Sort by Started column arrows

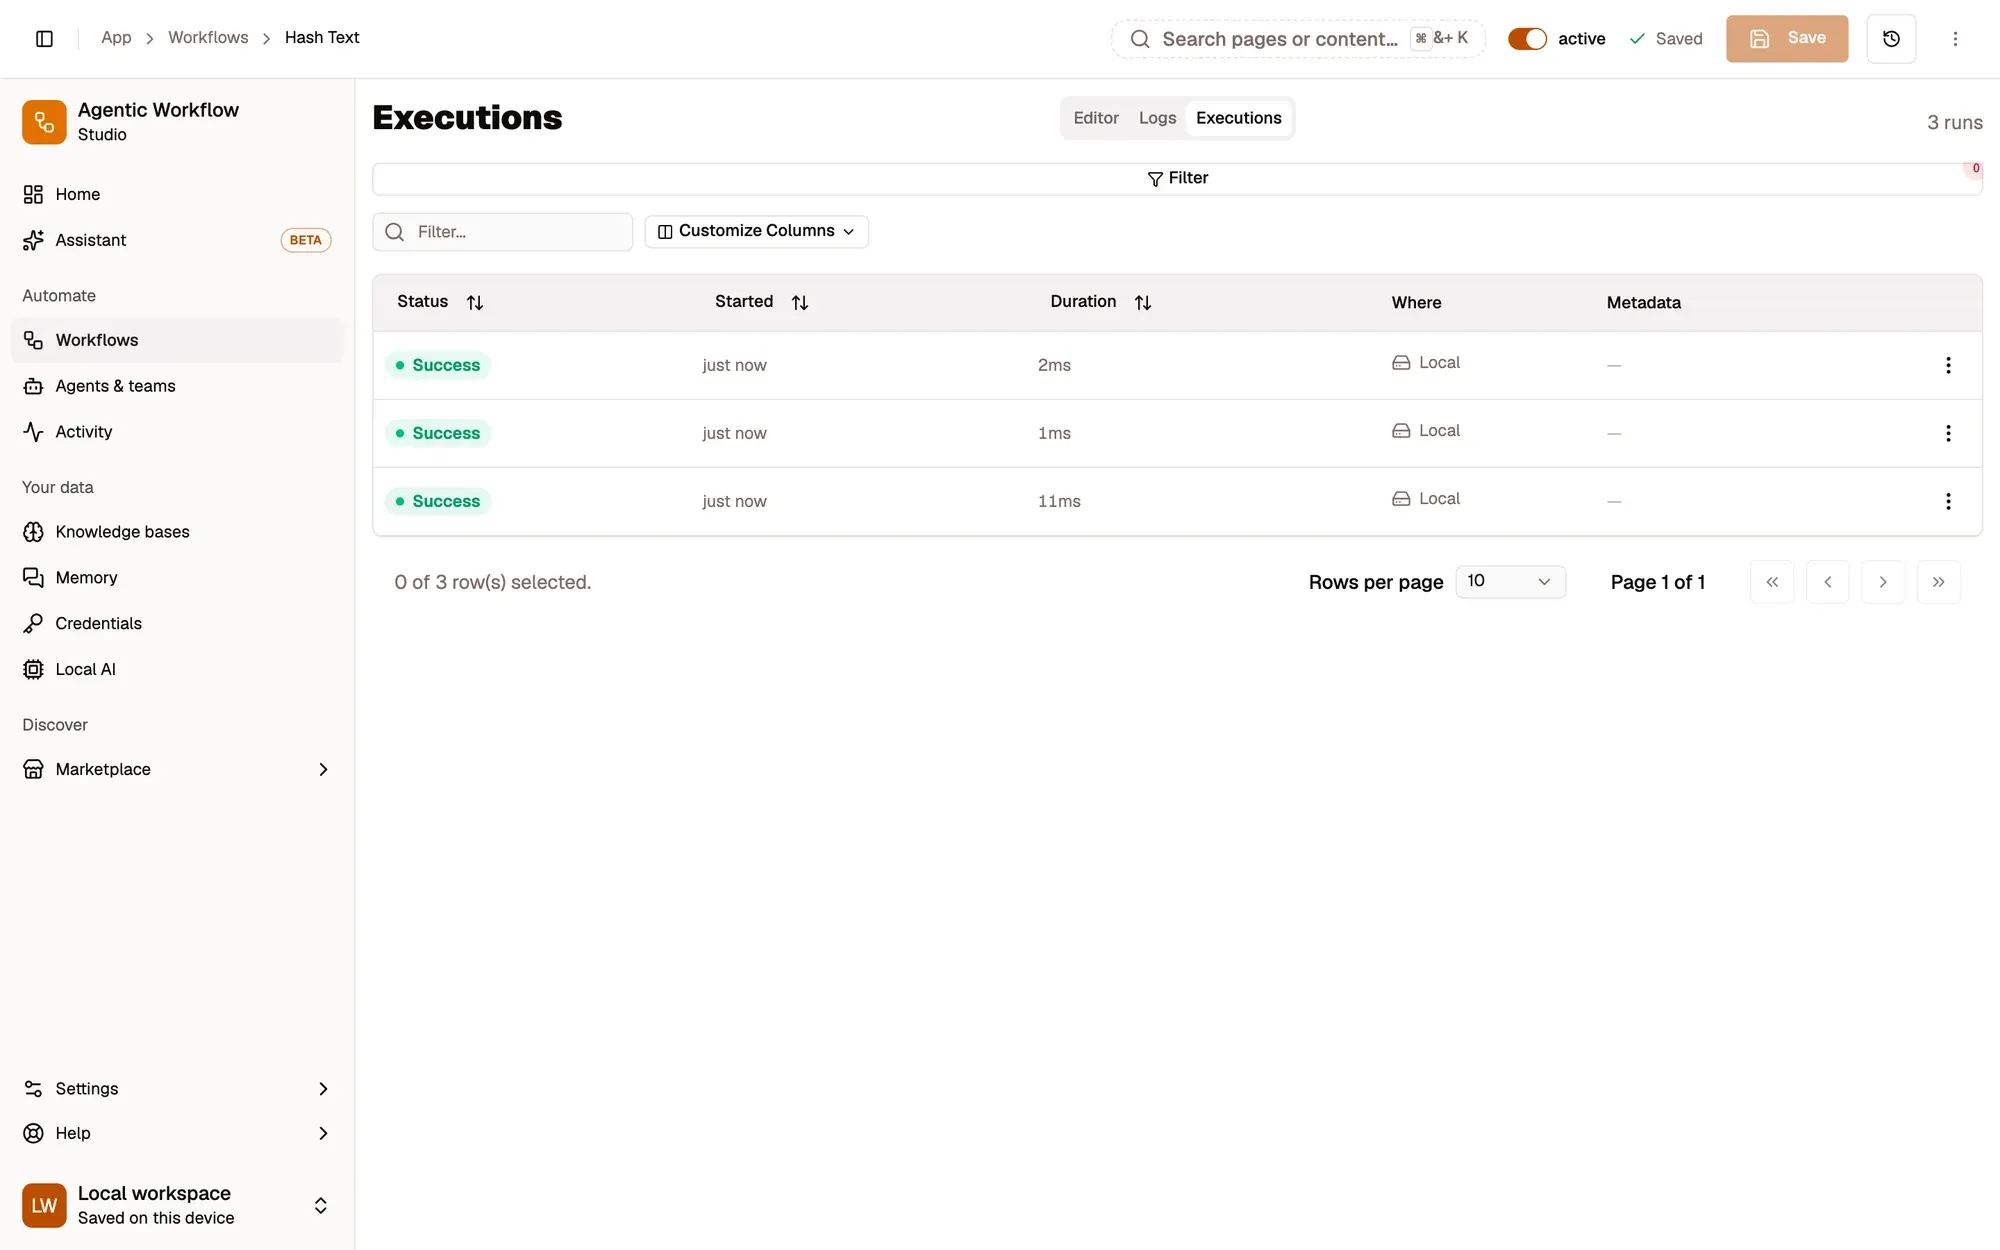pyautogui.click(x=800, y=302)
